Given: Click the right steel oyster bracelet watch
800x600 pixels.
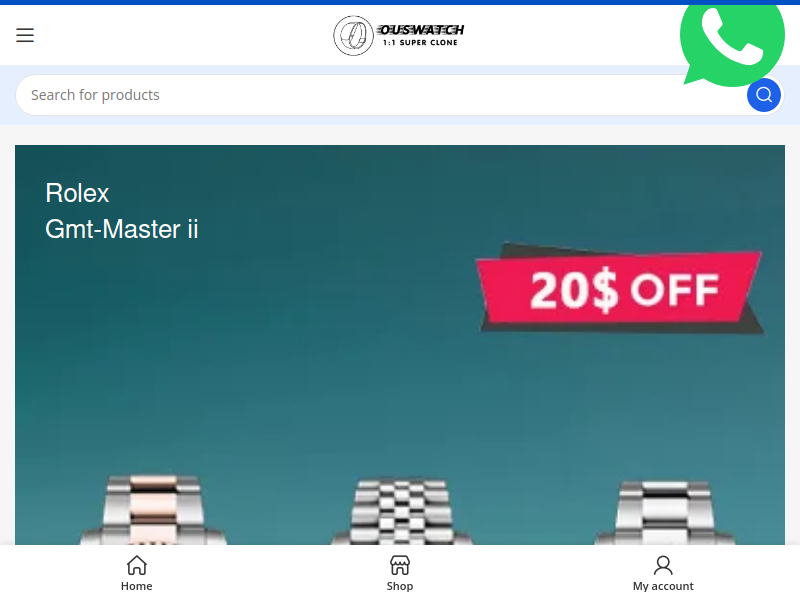Looking at the screenshot, I should coord(664,512).
